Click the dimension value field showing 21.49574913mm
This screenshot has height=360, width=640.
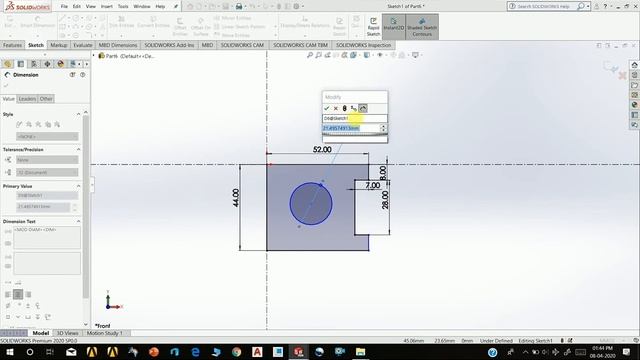(351, 128)
